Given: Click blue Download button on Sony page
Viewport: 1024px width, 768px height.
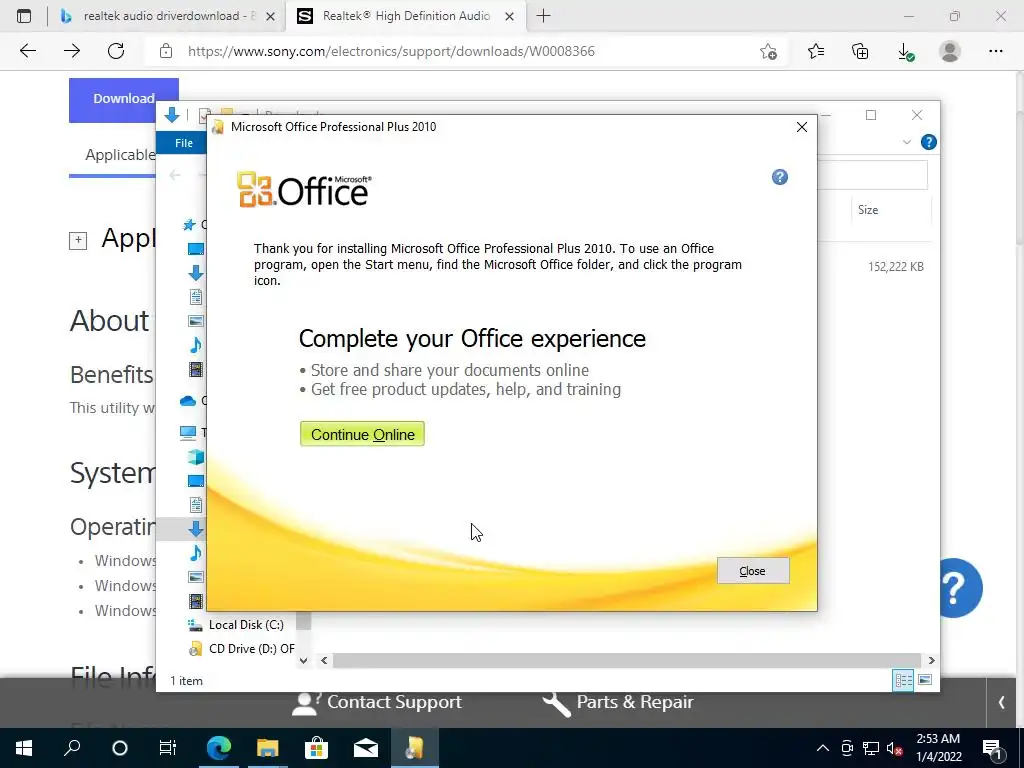Looking at the screenshot, I should tap(123, 99).
